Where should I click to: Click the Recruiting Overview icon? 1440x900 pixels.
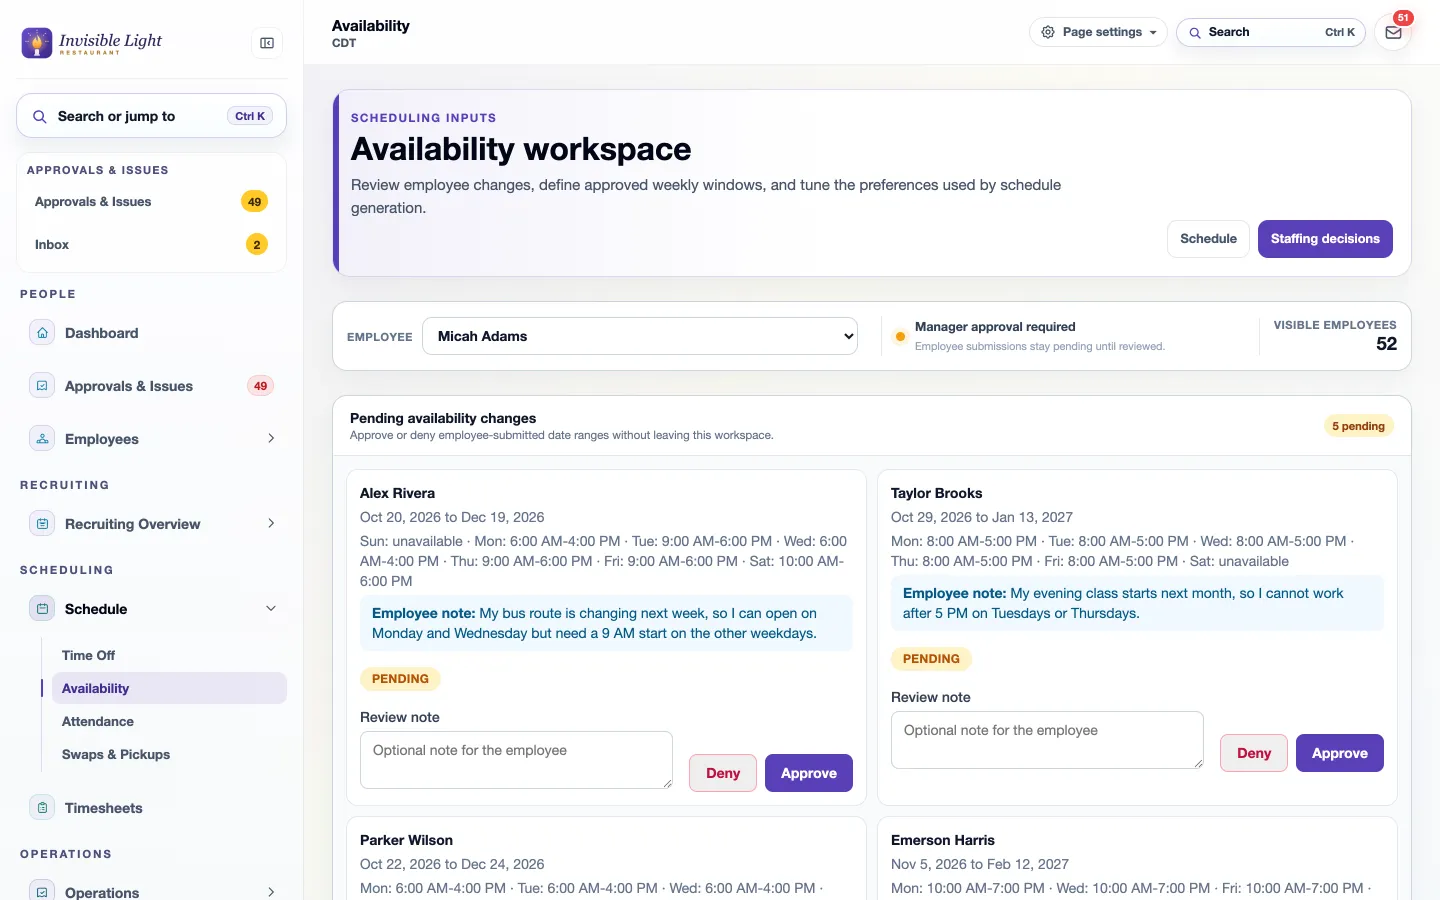(x=42, y=524)
